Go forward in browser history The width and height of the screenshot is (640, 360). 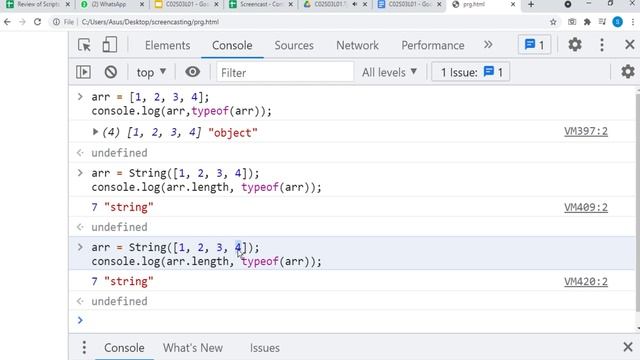[22, 22]
